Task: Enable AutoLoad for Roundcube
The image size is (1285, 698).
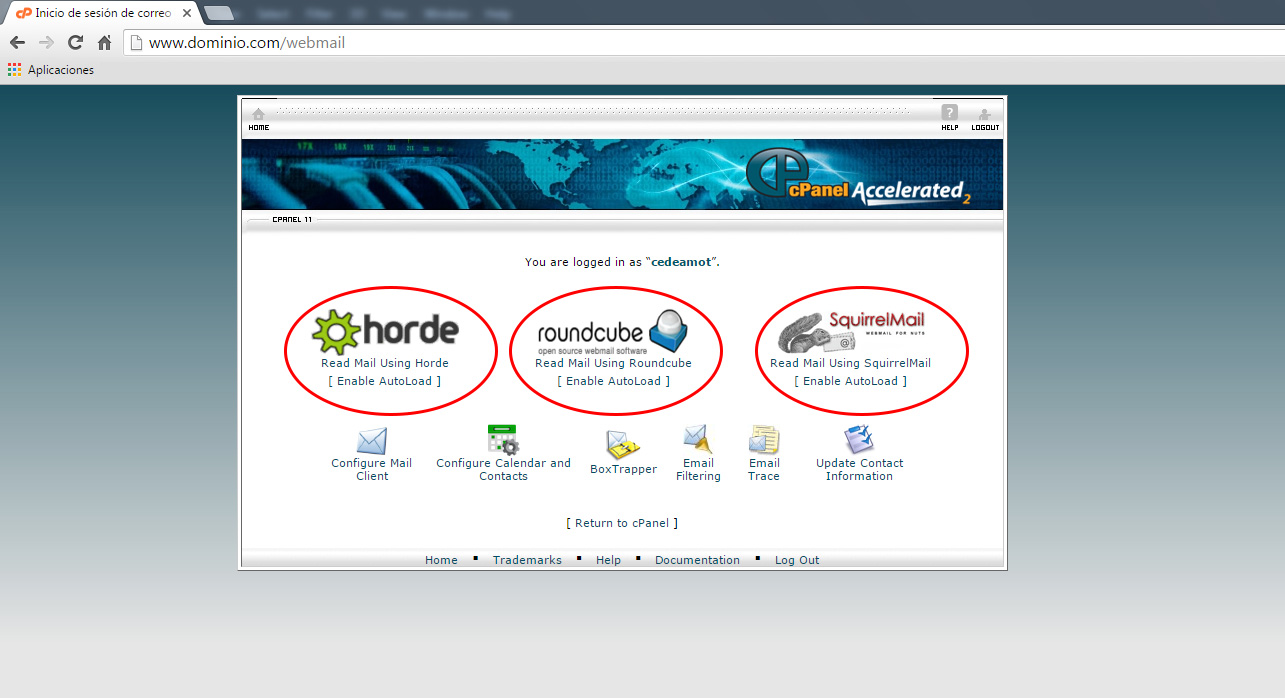Action: coord(613,381)
